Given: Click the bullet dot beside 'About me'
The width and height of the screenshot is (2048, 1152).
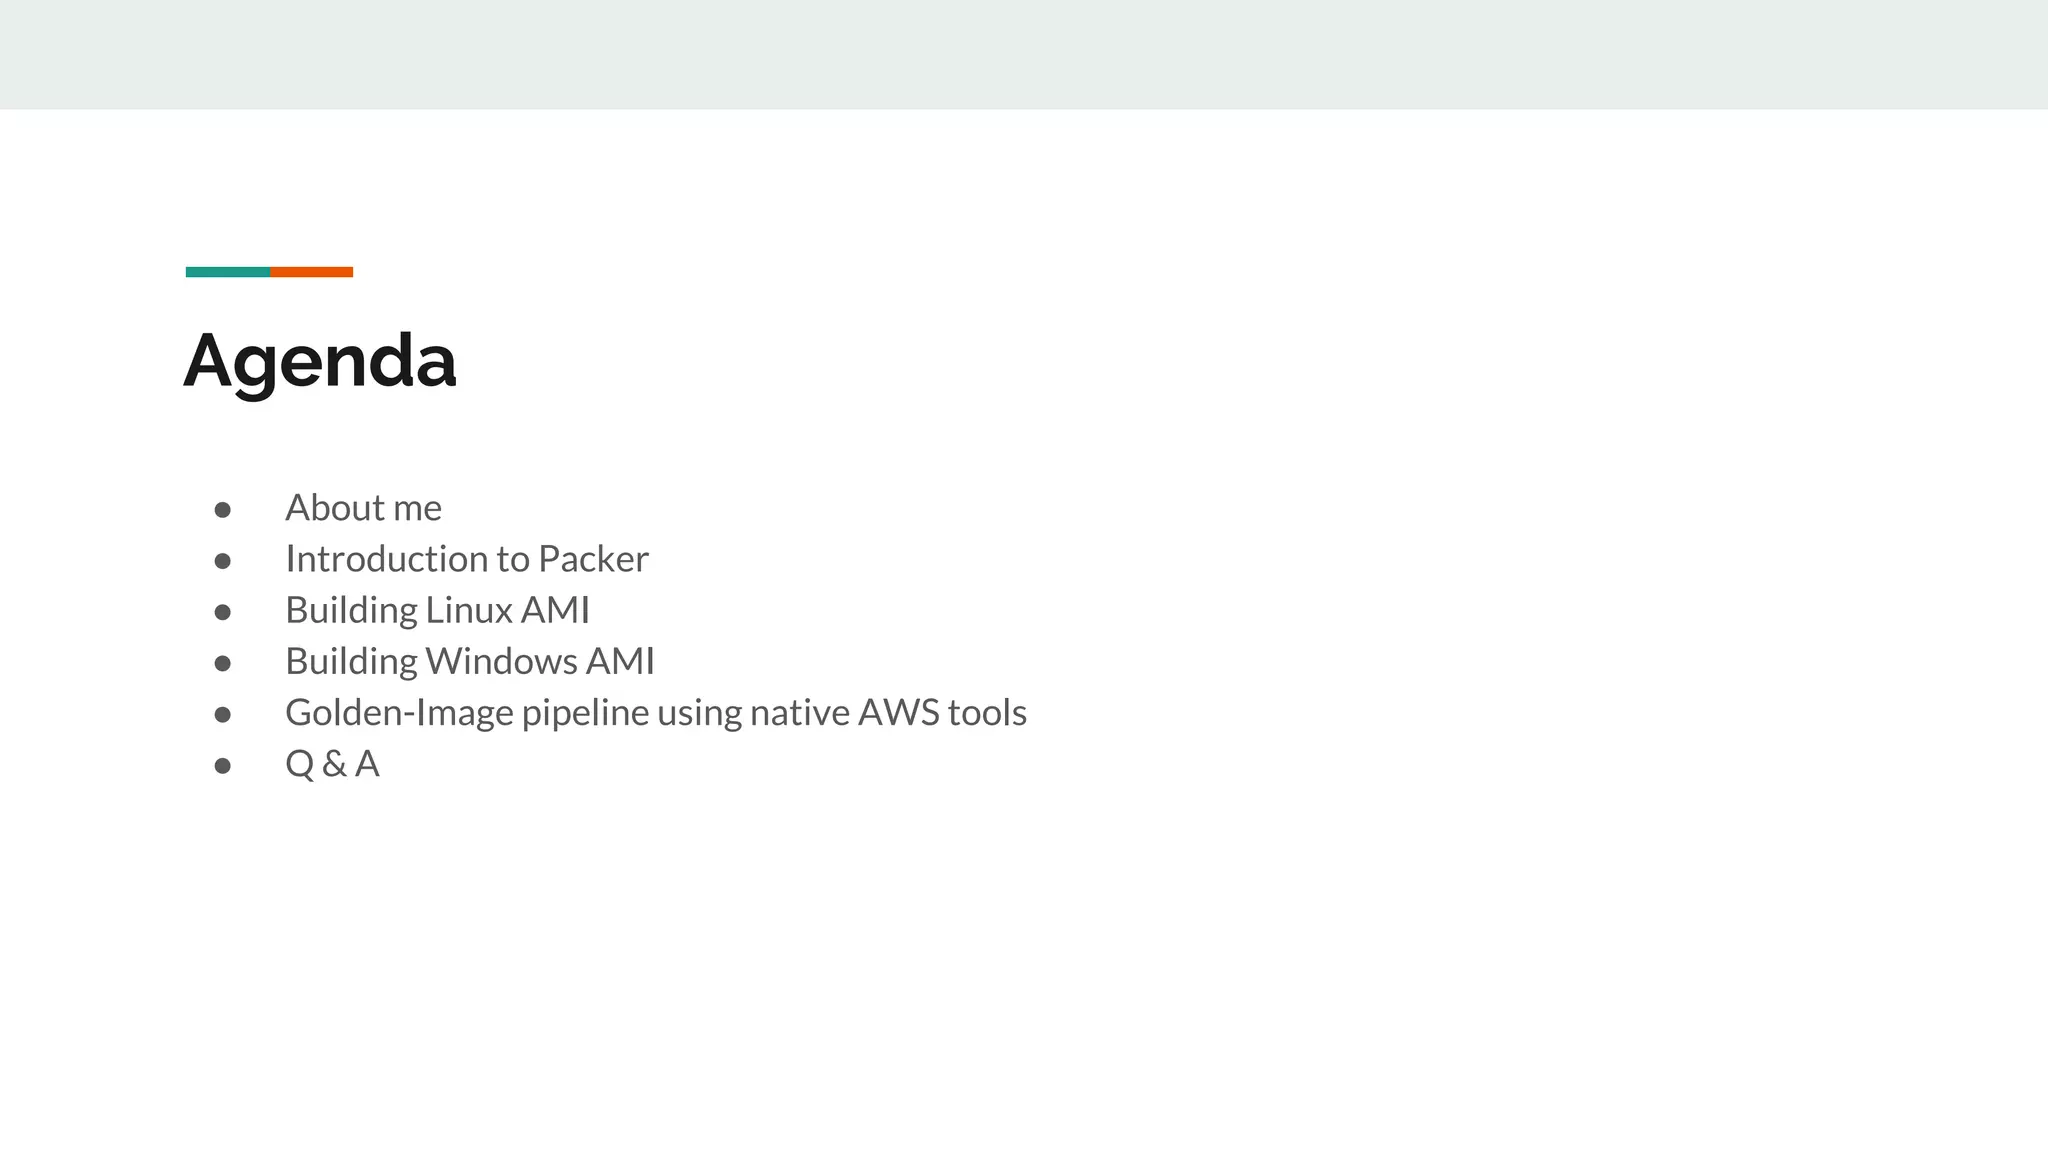Looking at the screenshot, I should pyautogui.click(x=223, y=510).
